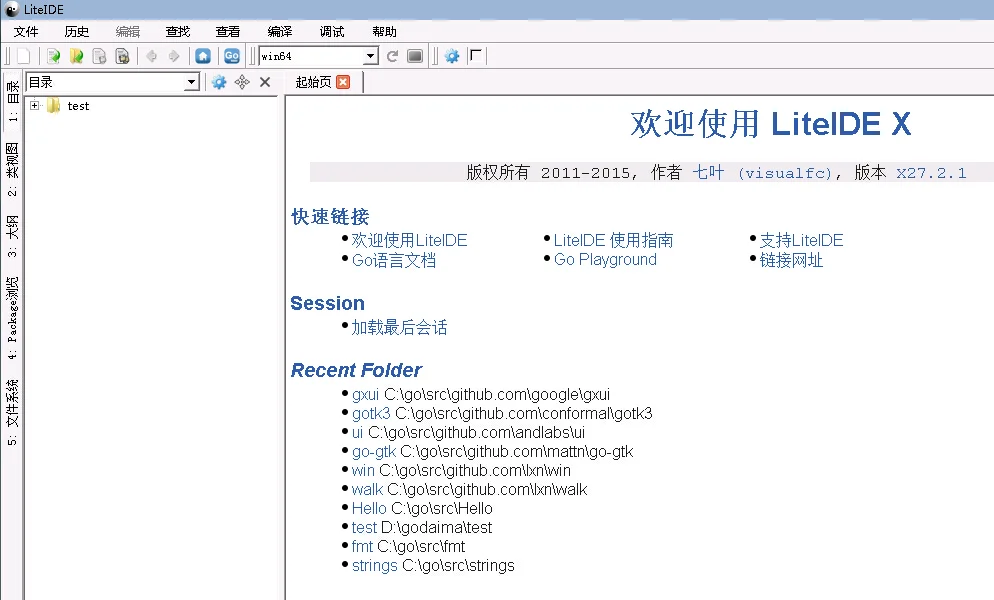
Task: Click the side panel gear settings icon
Action: click(x=219, y=82)
